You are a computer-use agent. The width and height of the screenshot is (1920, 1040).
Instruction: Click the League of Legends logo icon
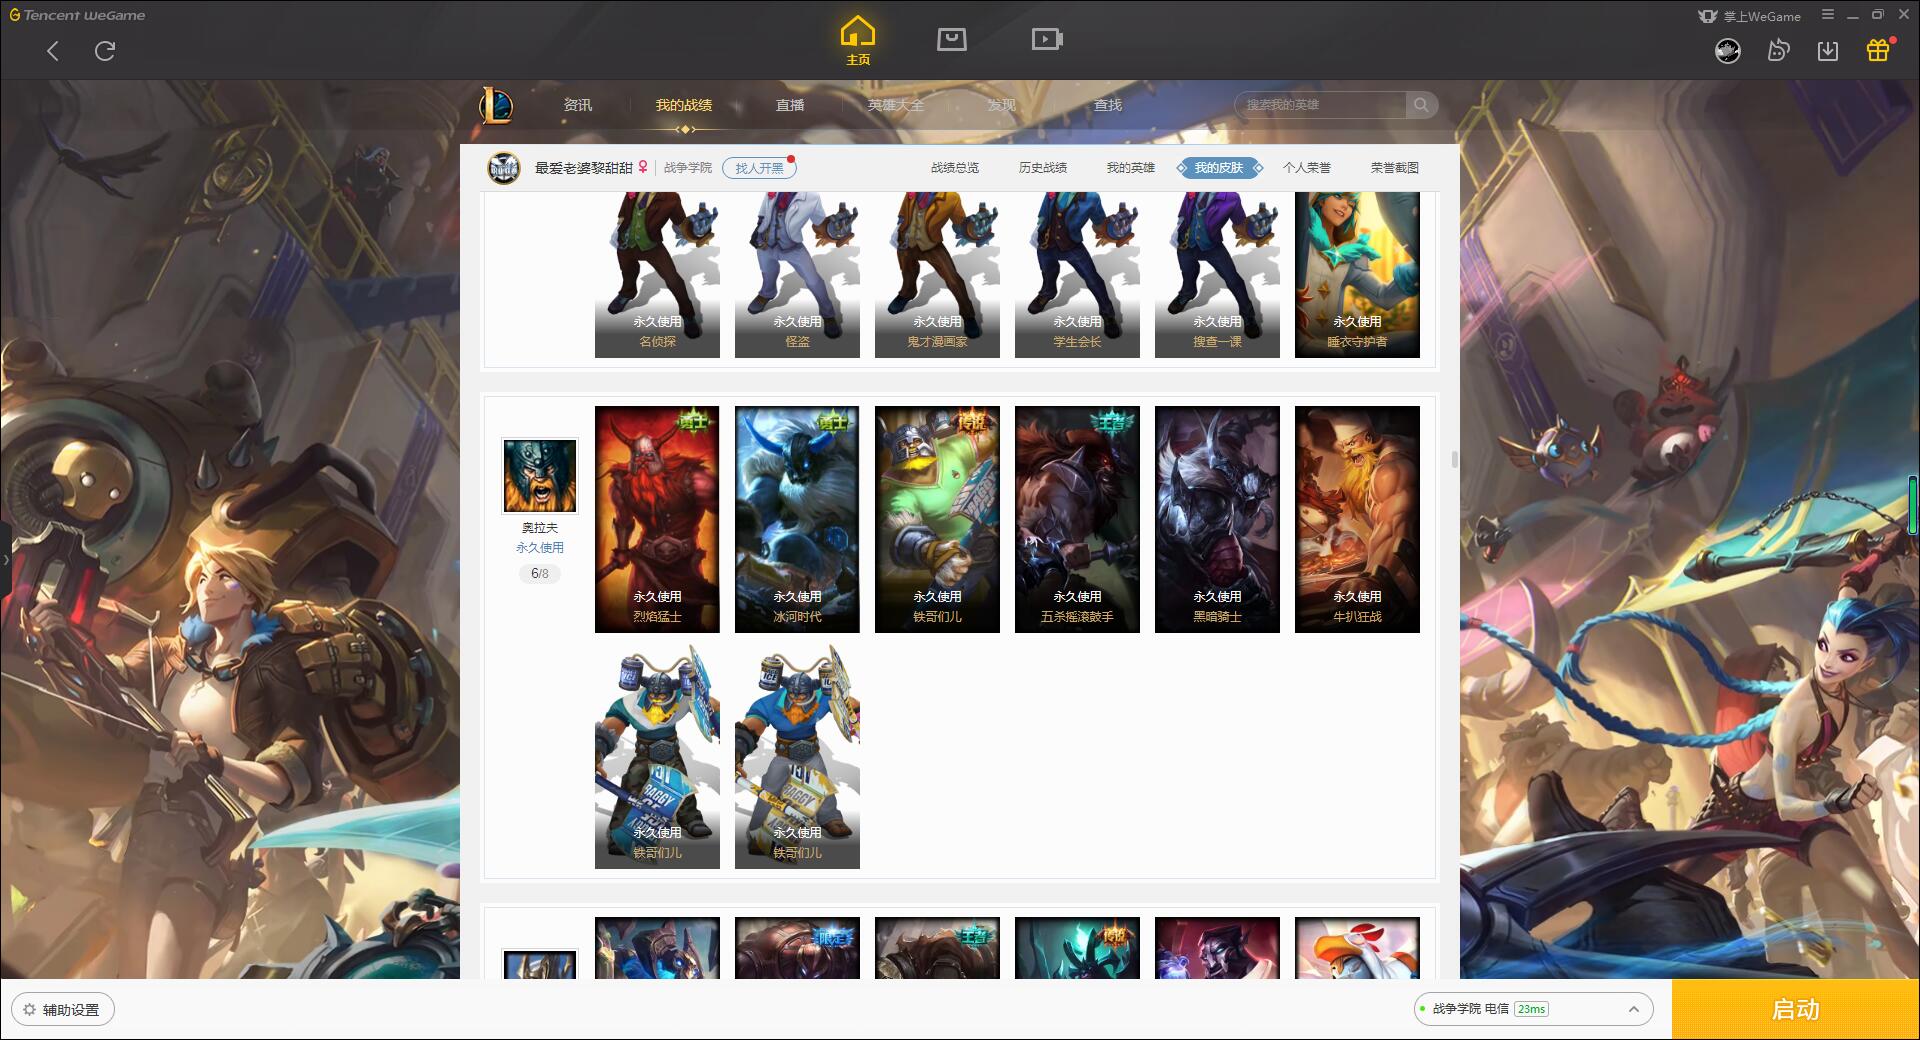coord(496,105)
